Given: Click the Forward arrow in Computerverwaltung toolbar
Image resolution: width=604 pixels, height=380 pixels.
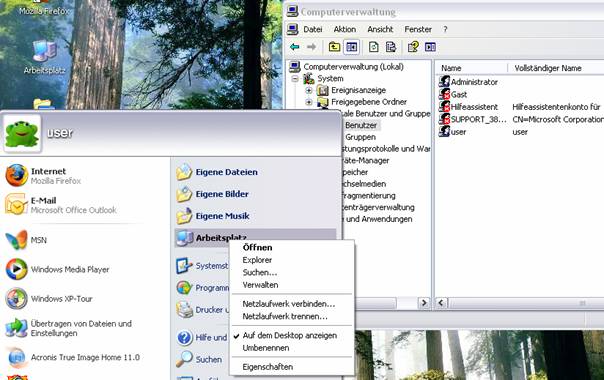Looking at the screenshot, I should coord(311,47).
